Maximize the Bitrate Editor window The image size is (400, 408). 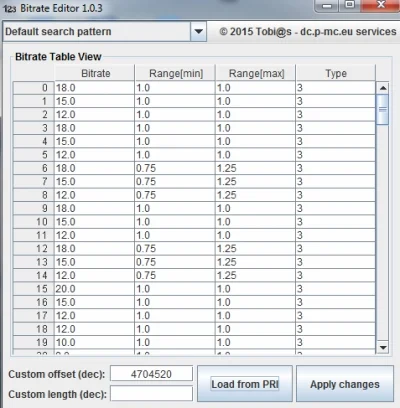click(x=350, y=5)
